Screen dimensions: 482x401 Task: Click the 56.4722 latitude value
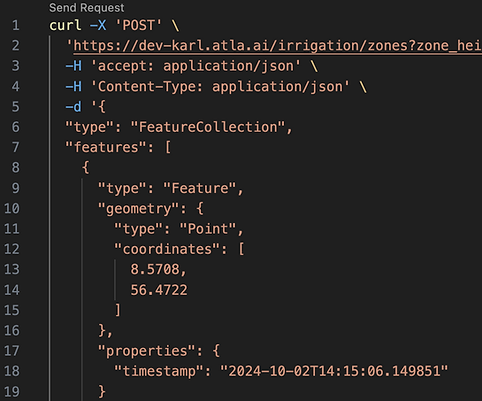[159, 290]
